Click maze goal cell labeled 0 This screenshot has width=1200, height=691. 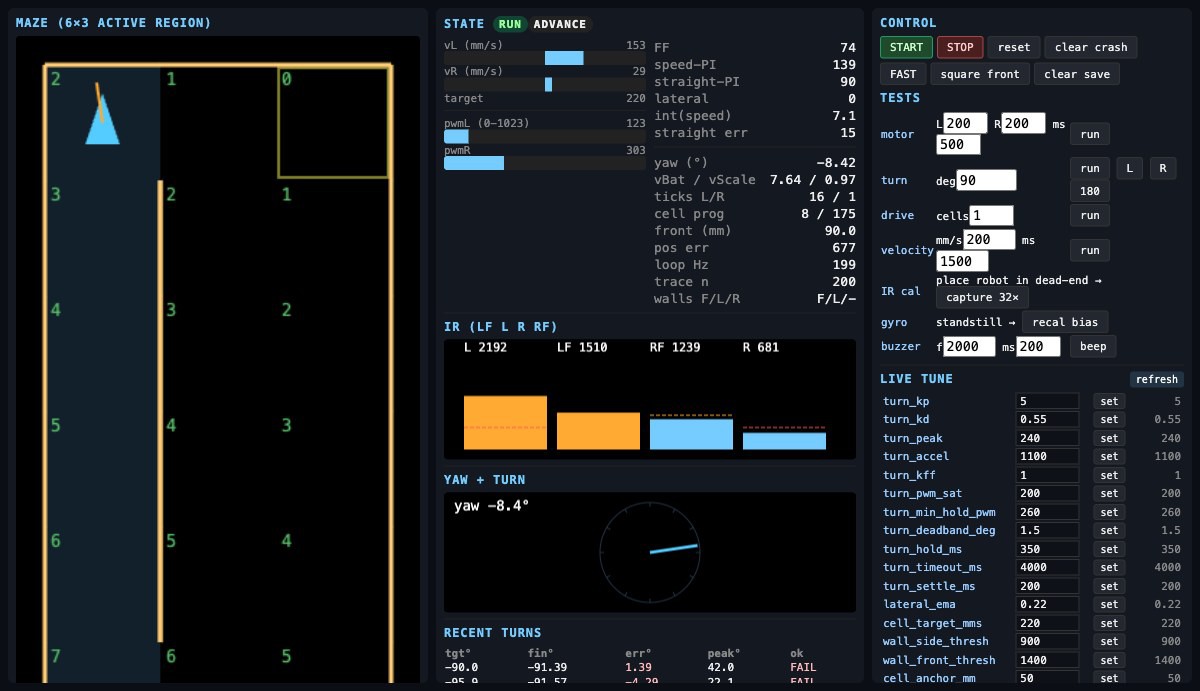point(334,122)
